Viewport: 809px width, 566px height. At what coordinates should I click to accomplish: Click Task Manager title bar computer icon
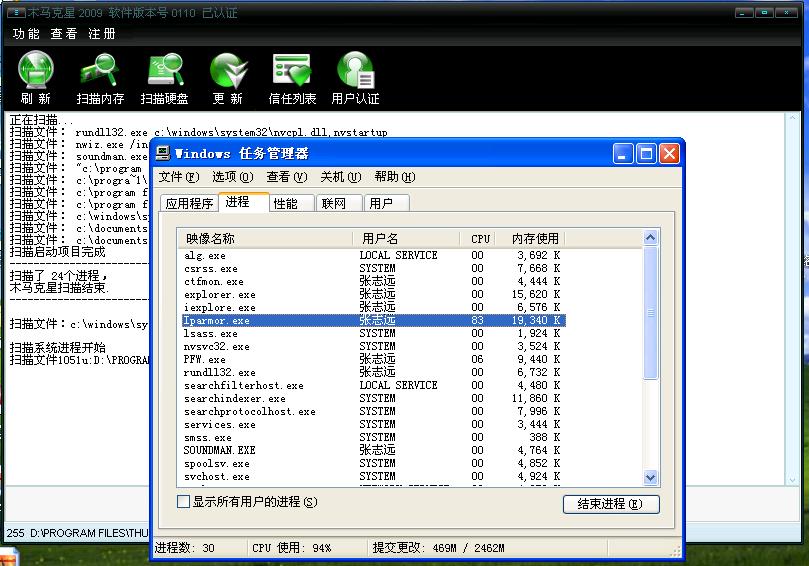pos(163,153)
